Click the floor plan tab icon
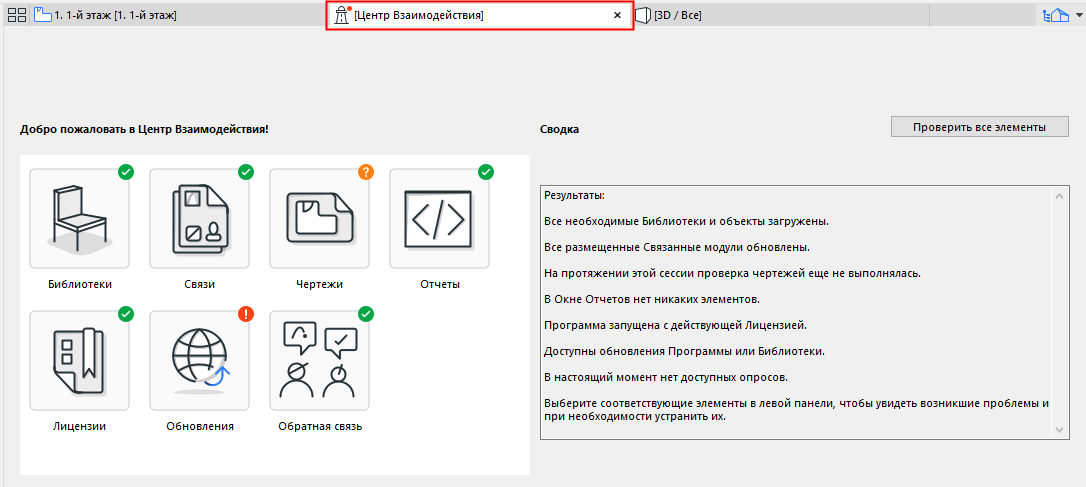The width and height of the screenshot is (1086, 487). click(43, 15)
